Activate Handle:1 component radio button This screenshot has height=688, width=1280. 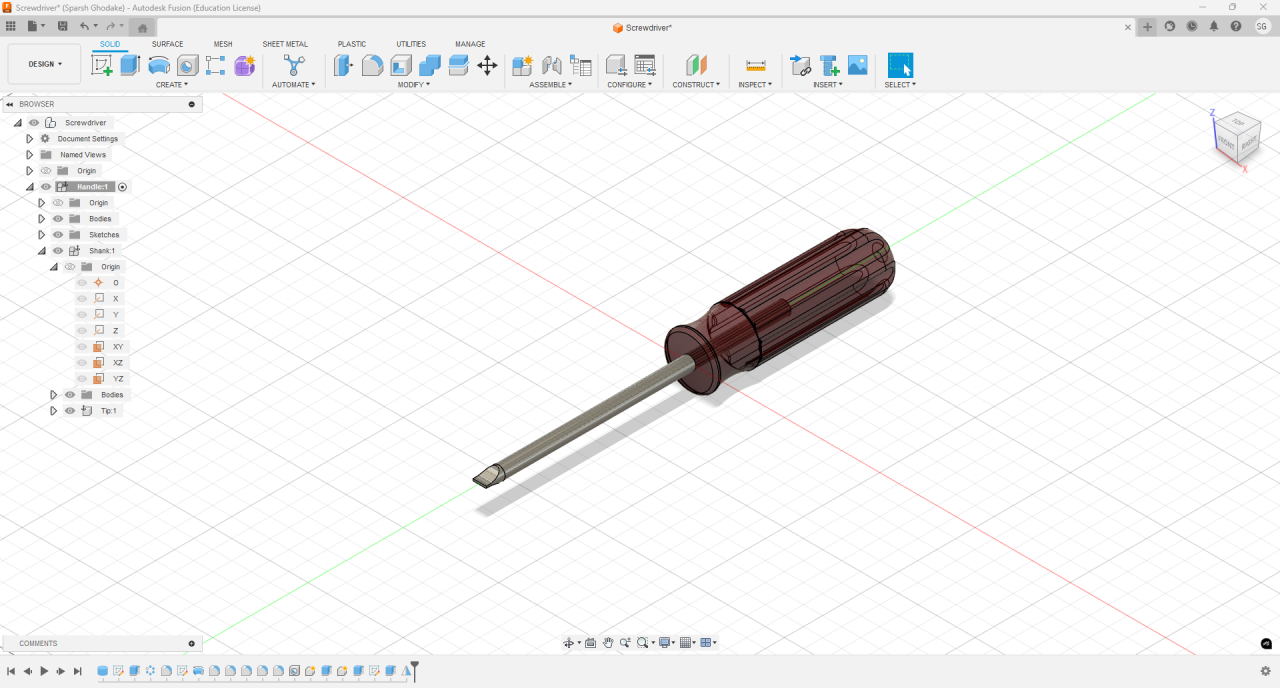point(123,187)
